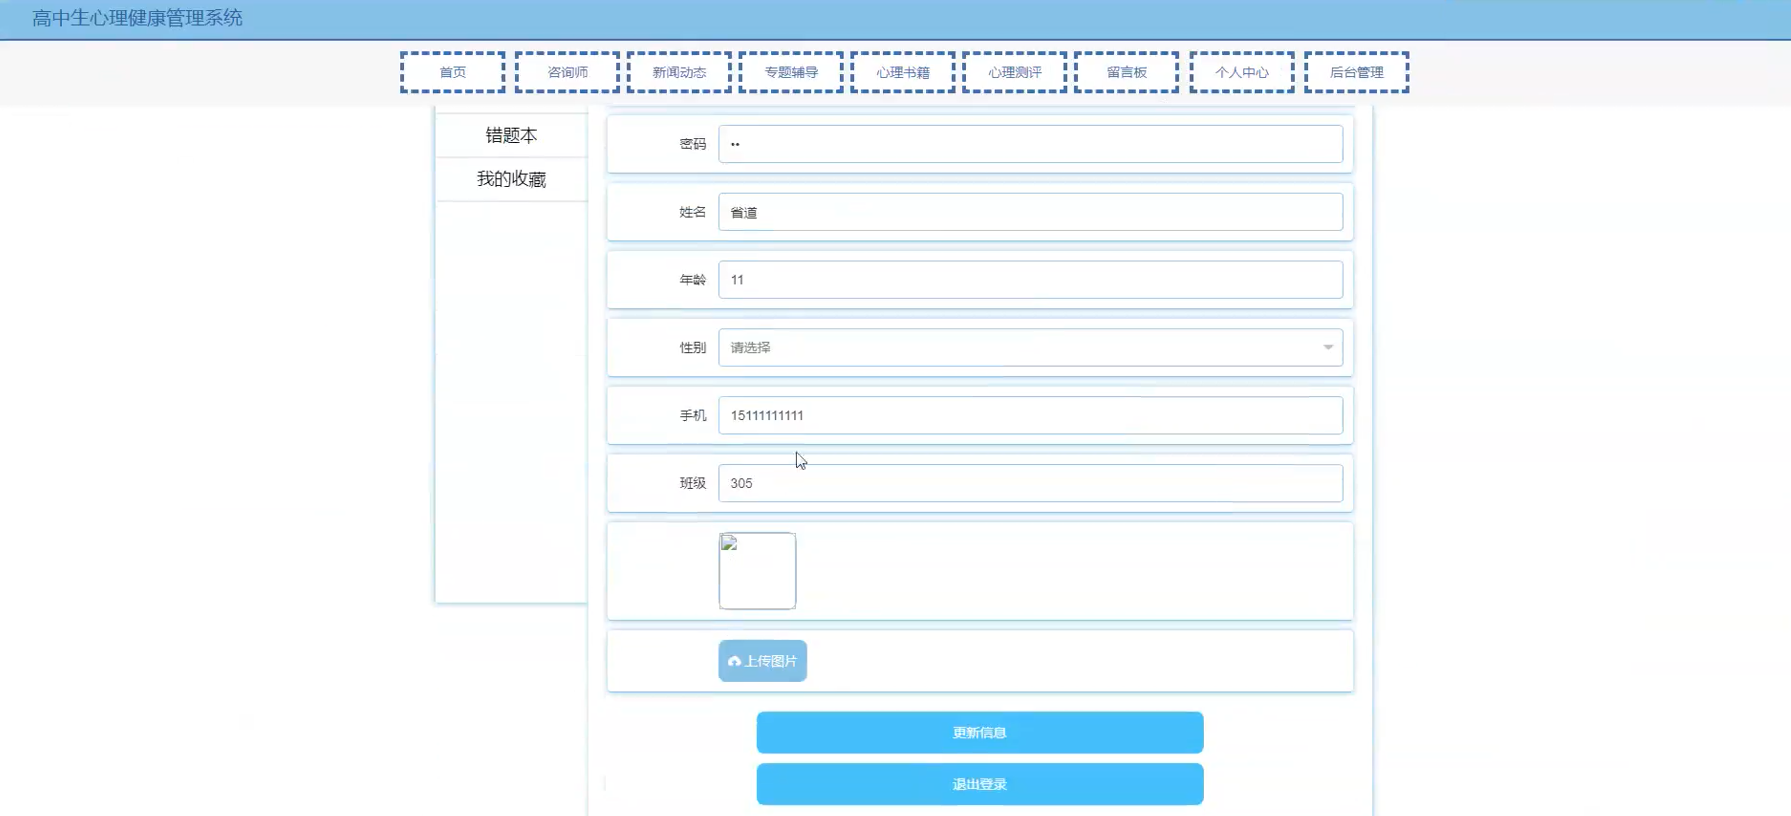Focus the 班级 field showing 305
Image resolution: width=1791 pixels, height=816 pixels.
click(1030, 483)
